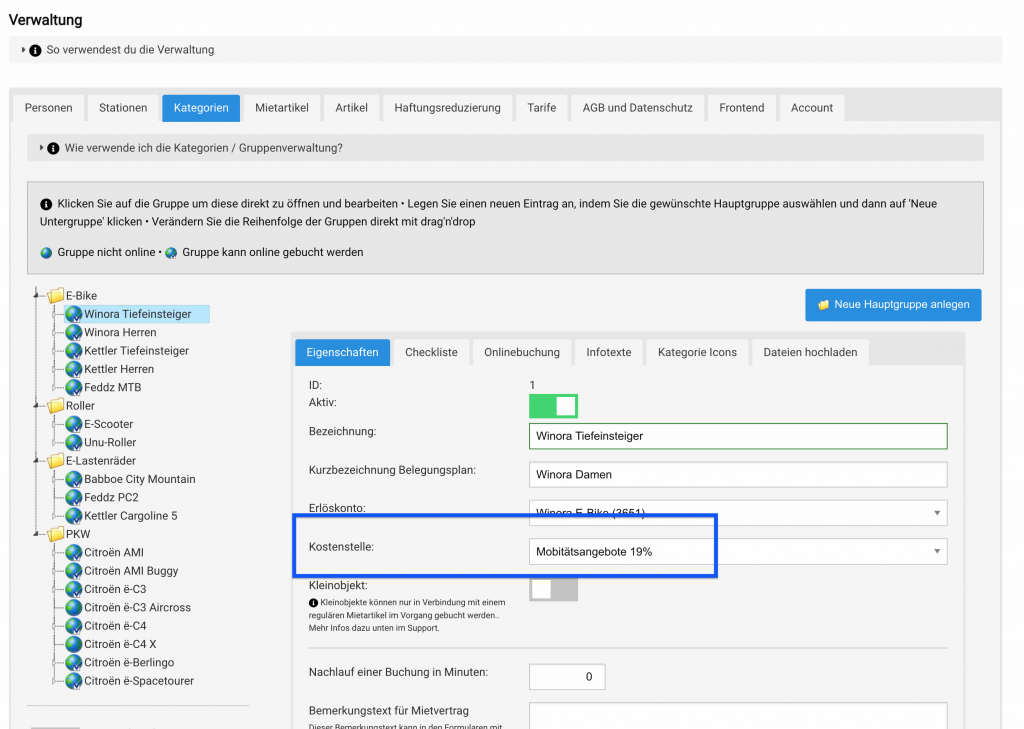The width and height of the screenshot is (1024, 729).
Task: Select Citroën ë-C3 tree entry
Action: pos(115,589)
